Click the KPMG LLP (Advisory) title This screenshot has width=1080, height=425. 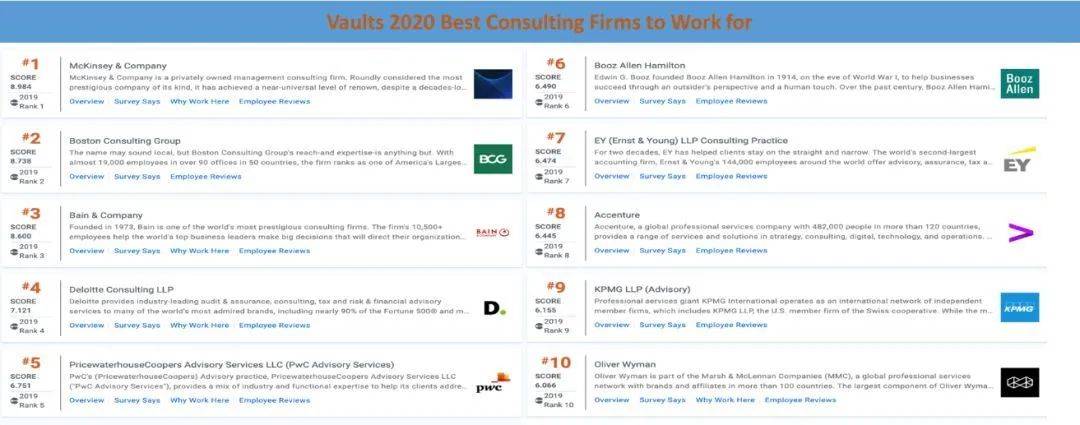click(x=642, y=289)
